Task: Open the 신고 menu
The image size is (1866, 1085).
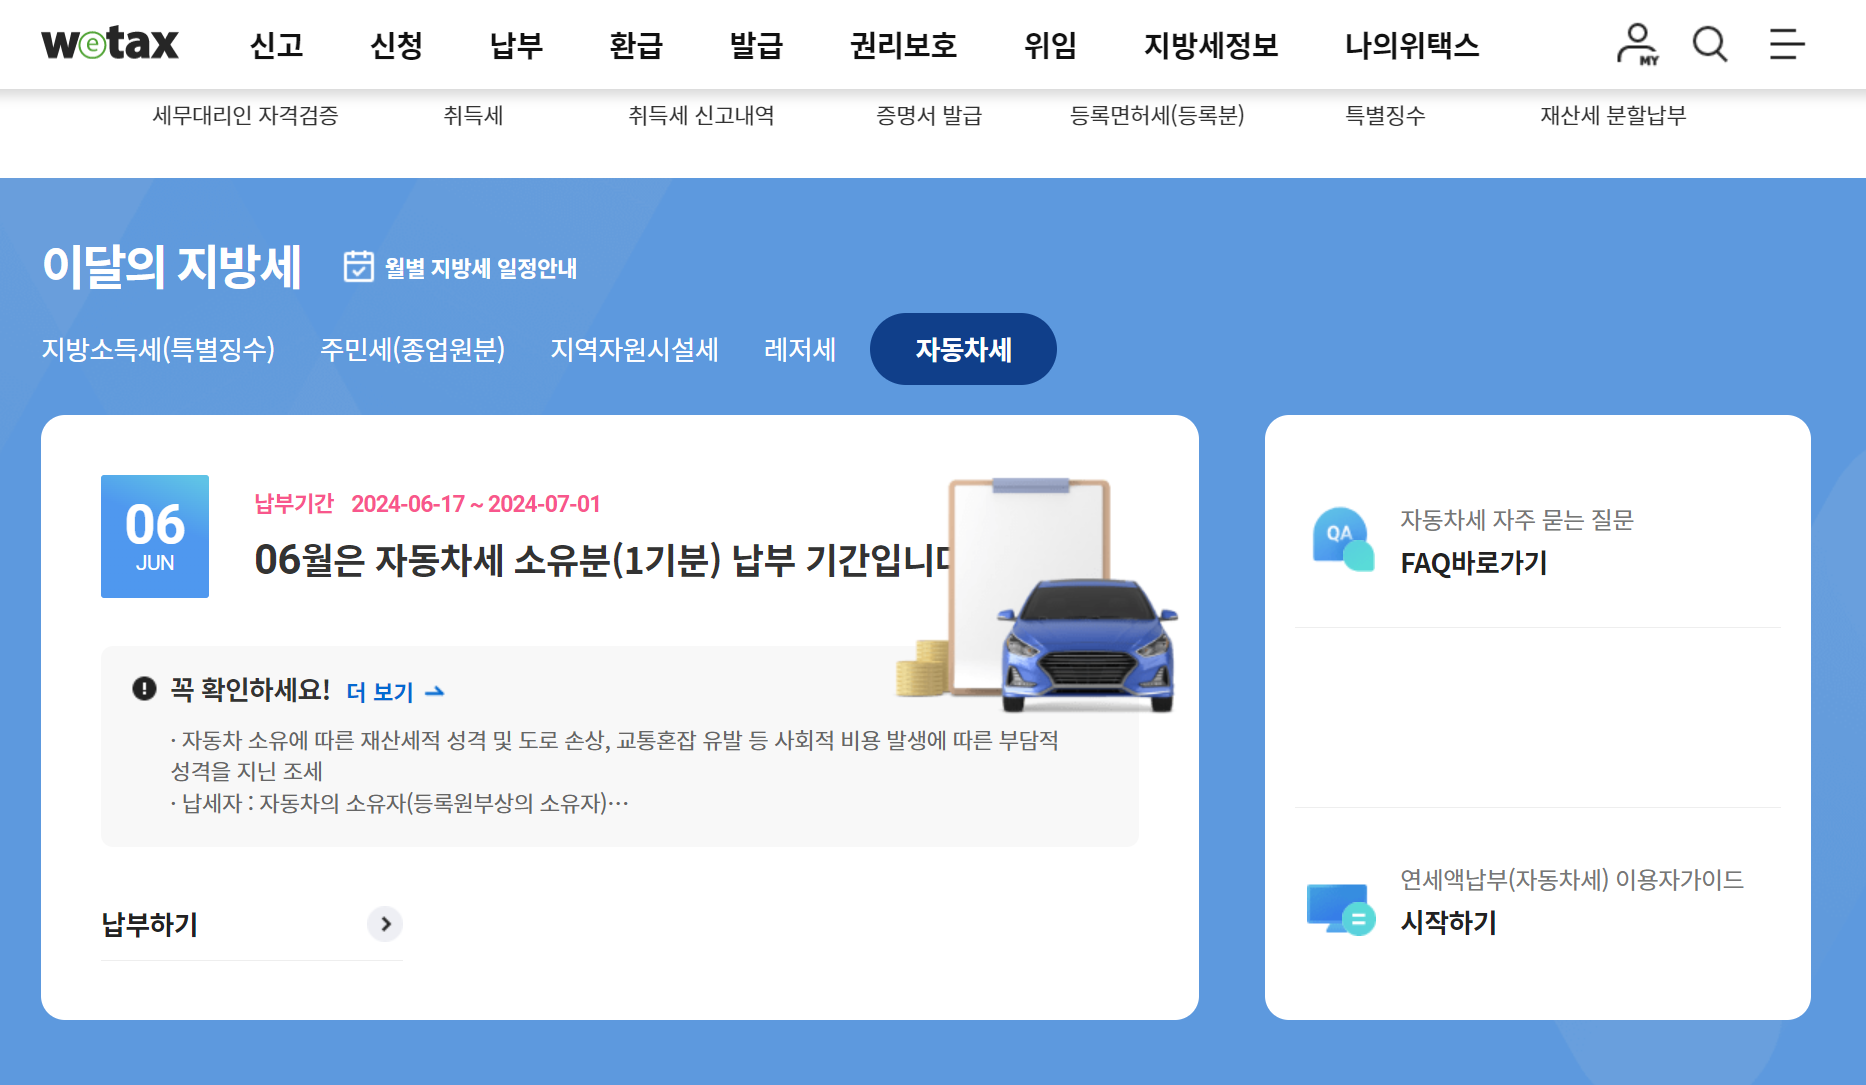Action: pyautogui.click(x=276, y=45)
